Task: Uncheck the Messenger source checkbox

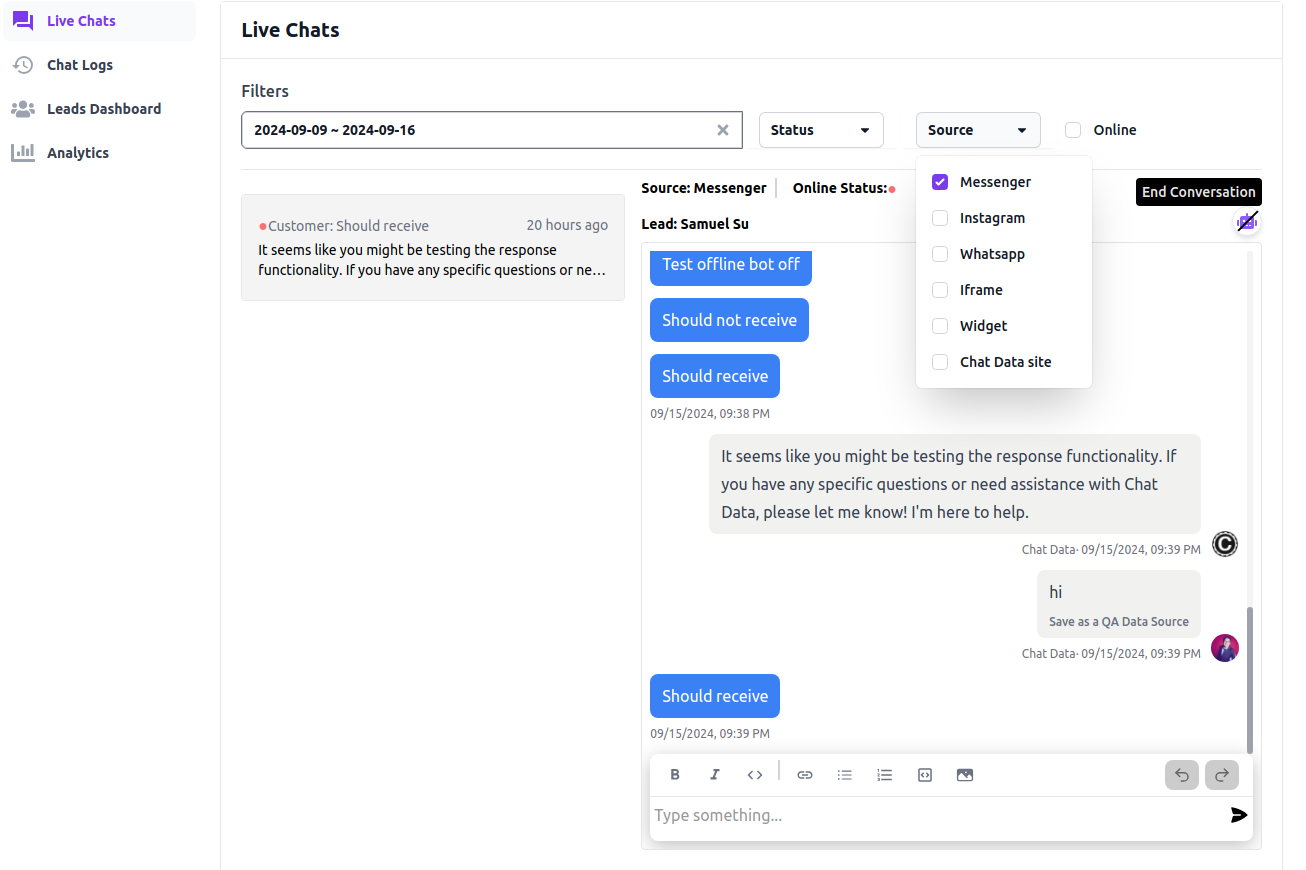Action: click(x=940, y=182)
